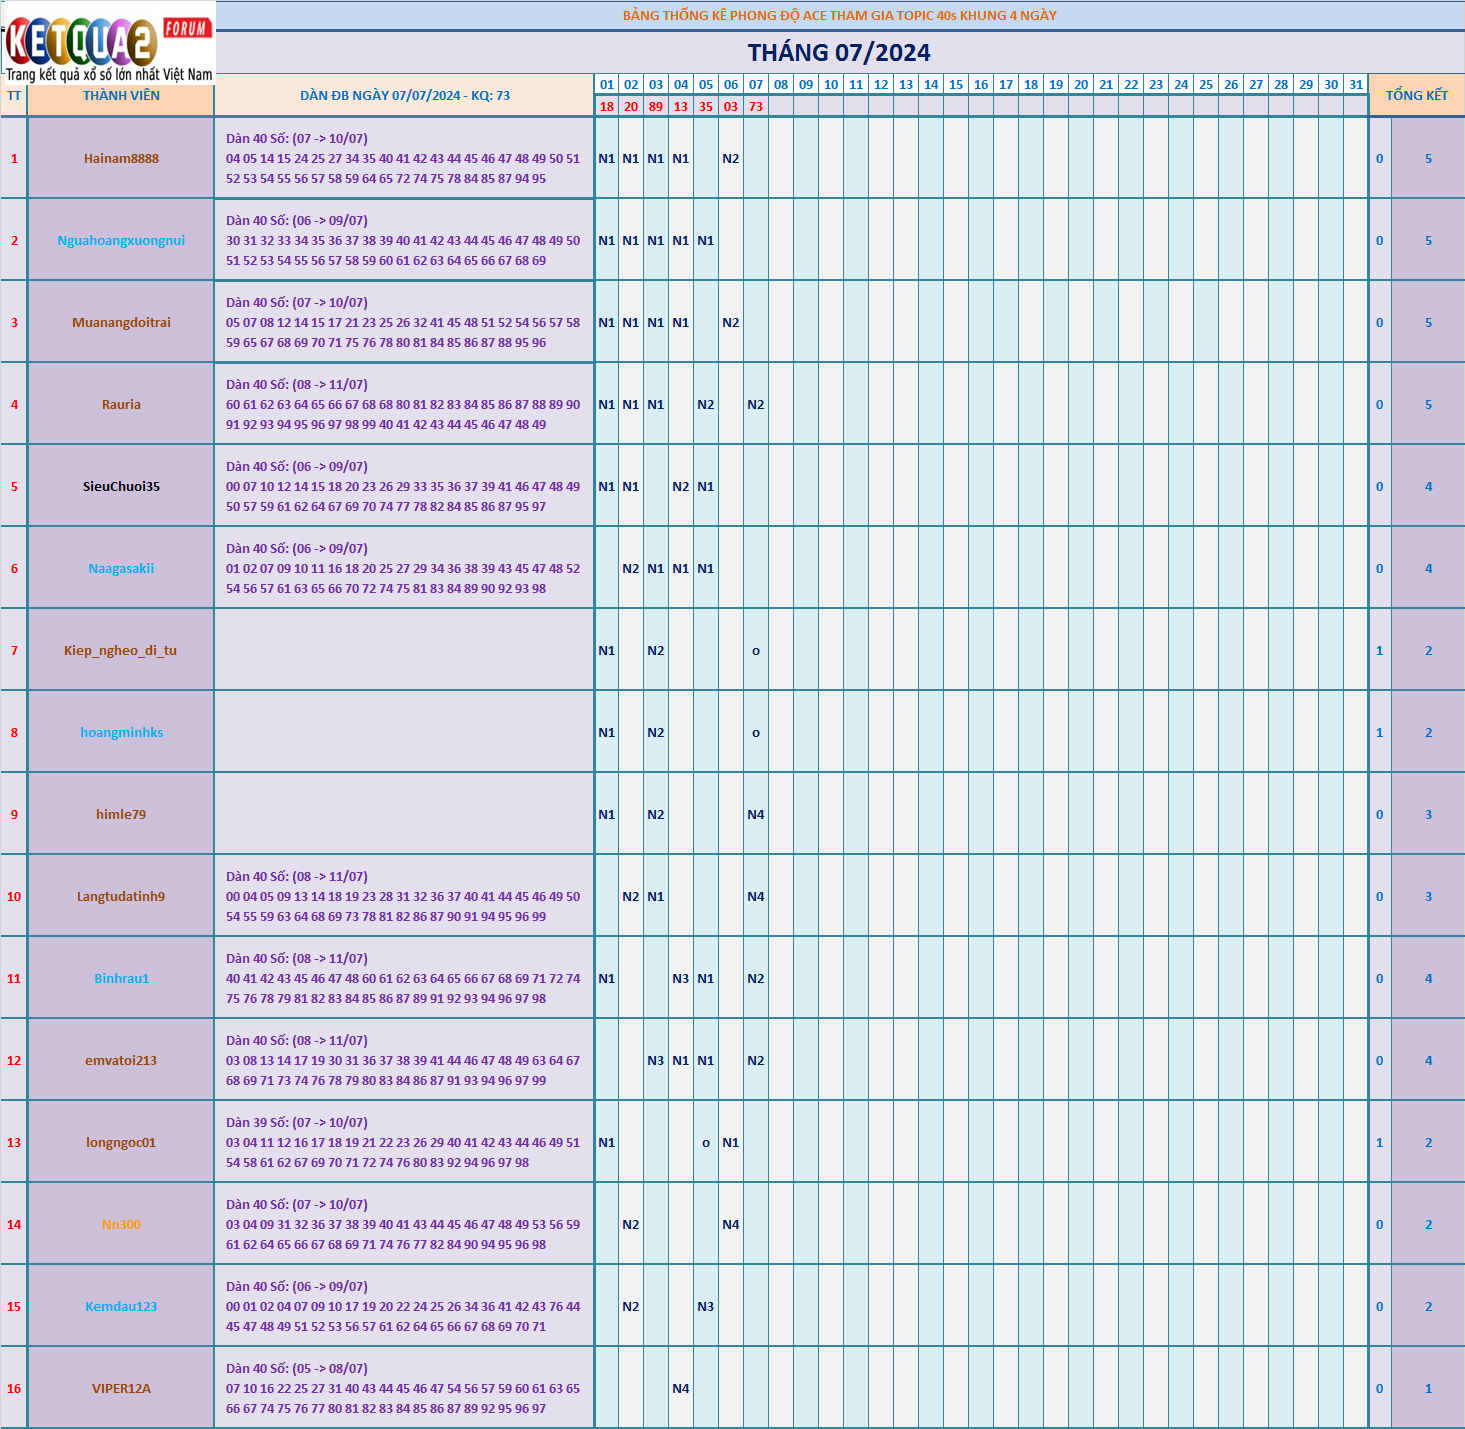Click VIPER12A's Dàn 40 Số (05 -> 08/07) cell

click(x=403, y=1388)
